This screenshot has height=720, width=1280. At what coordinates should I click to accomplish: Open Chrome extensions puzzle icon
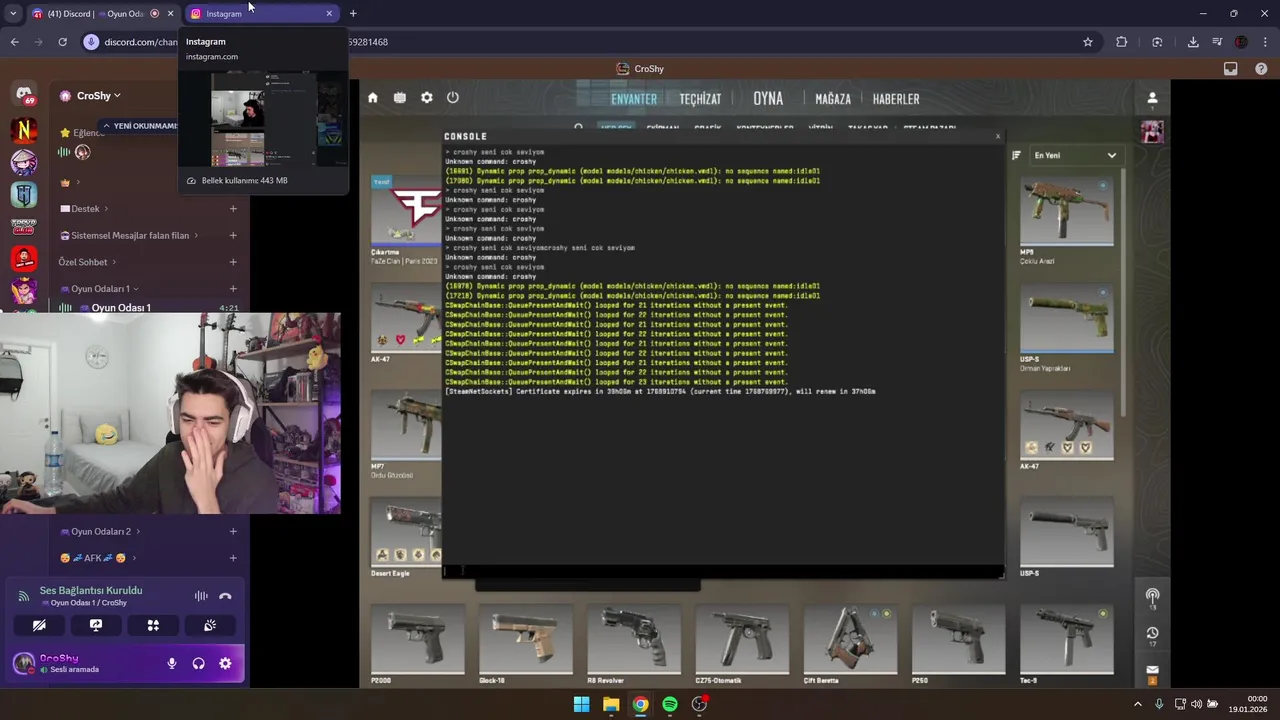(x=1121, y=42)
